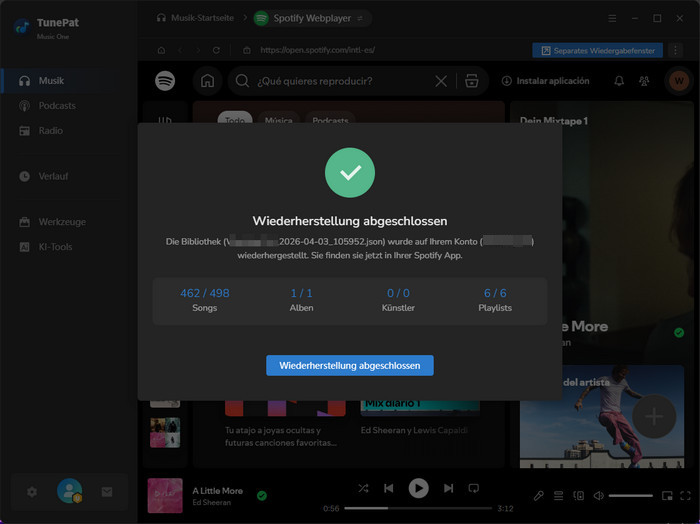Image resolution: width=700 pixels, height=524 pixels.
Task: Select the Podcasts filter chip
Action: point(330,117)
